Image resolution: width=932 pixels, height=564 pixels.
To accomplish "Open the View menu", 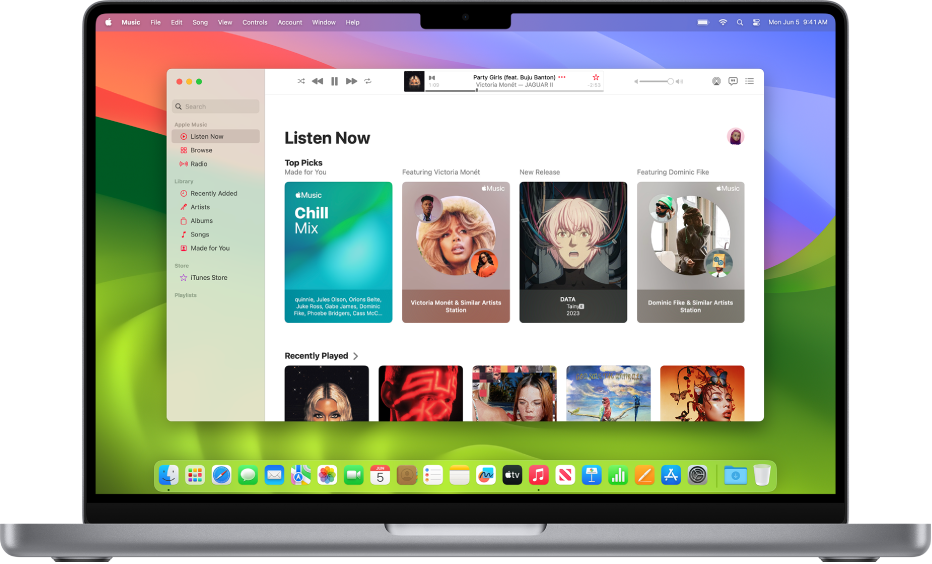I will click(225, 22).
